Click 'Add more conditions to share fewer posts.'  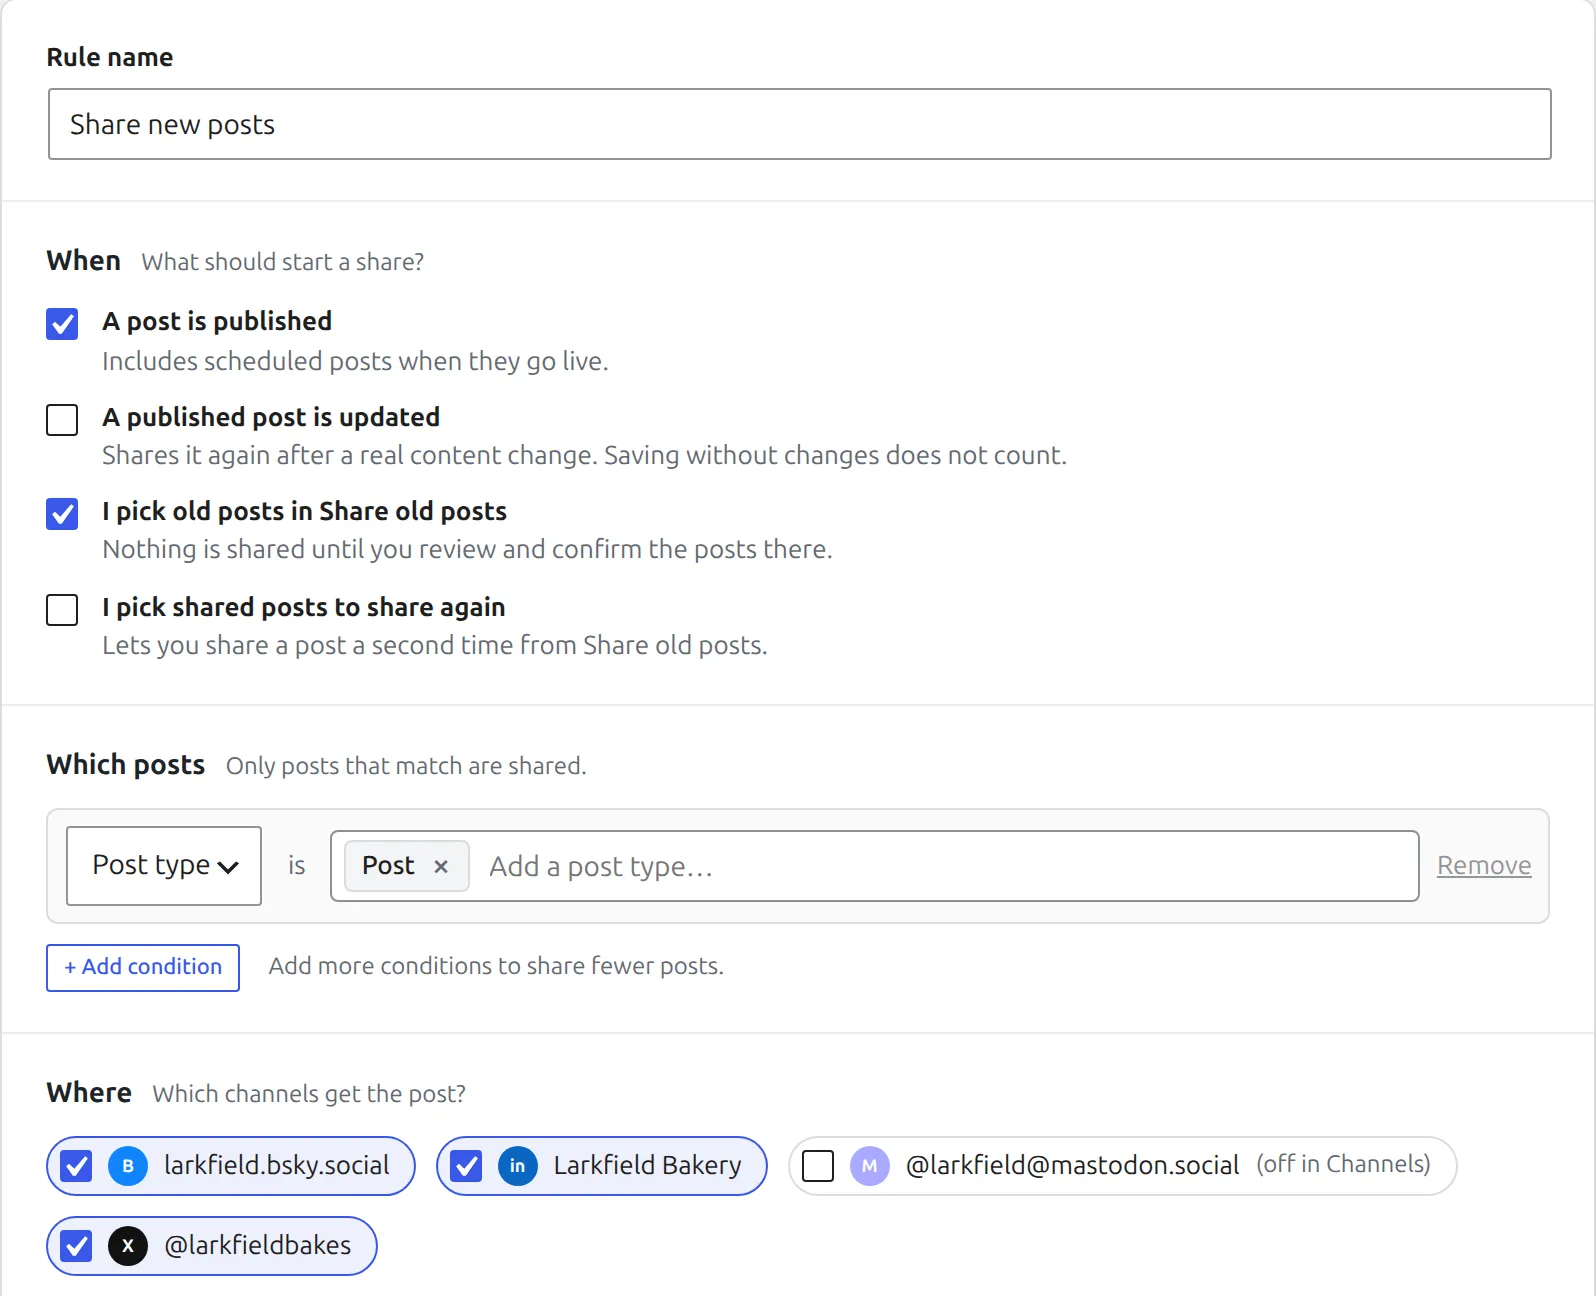click(496, 966)
